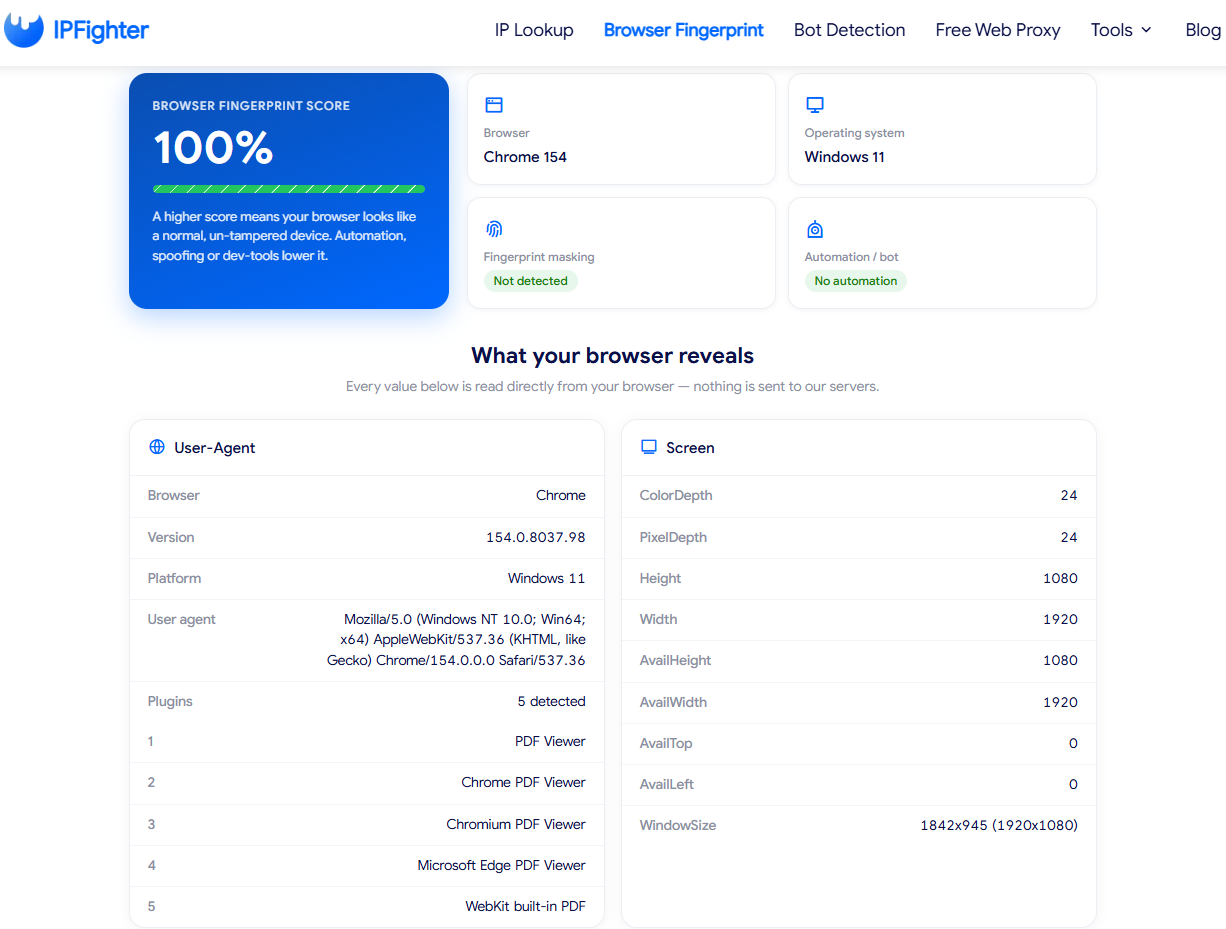The image size is (1226, 929).
Task: Click the Width value 1920
Action: click(x=1060, y=619)
